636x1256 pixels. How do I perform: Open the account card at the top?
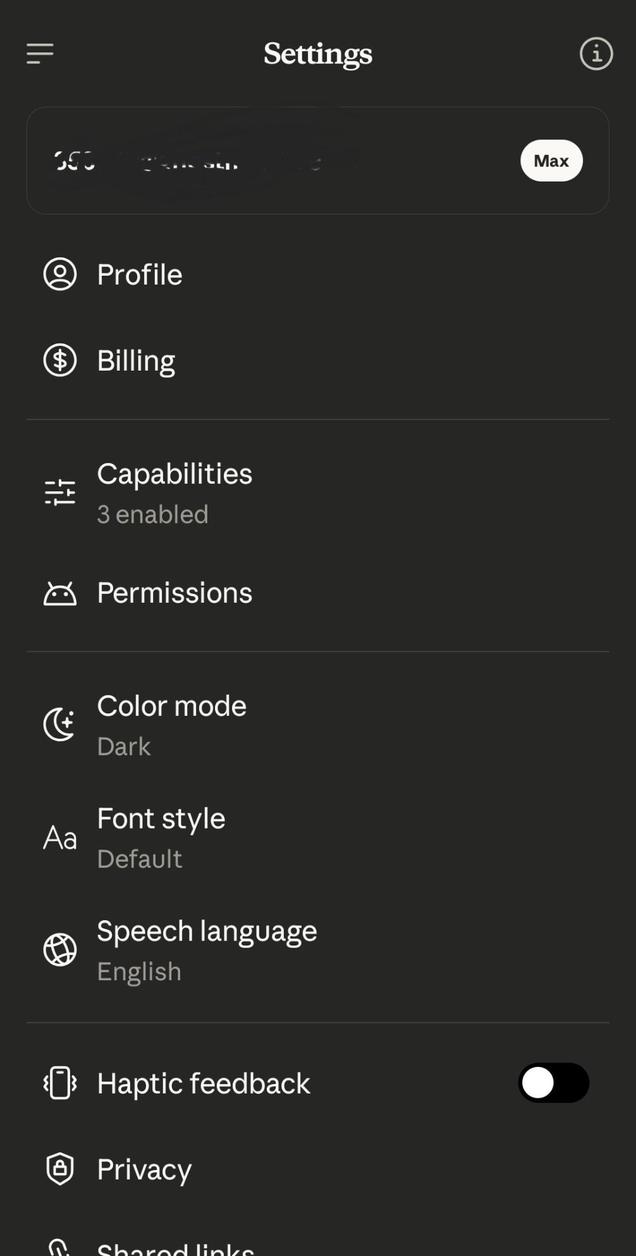pos(318,160)
